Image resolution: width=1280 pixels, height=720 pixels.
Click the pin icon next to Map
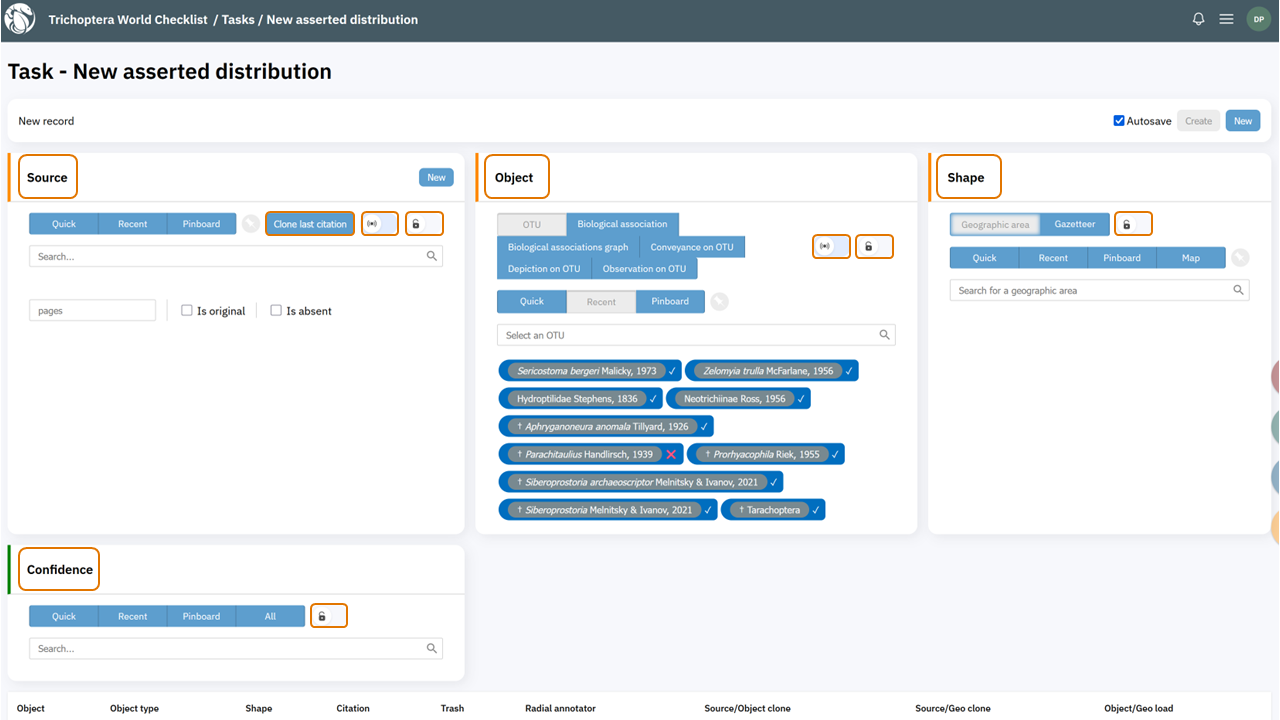click(1240, 258)
